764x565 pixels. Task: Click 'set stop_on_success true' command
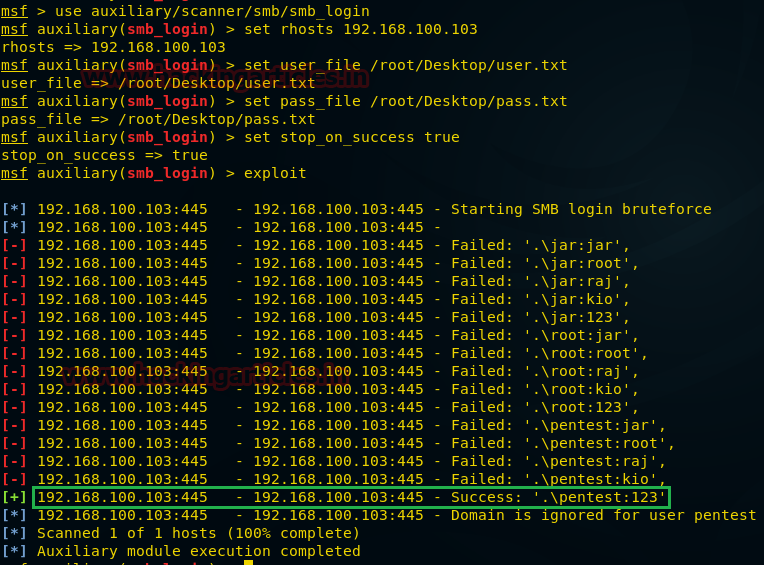pos(352,137)
